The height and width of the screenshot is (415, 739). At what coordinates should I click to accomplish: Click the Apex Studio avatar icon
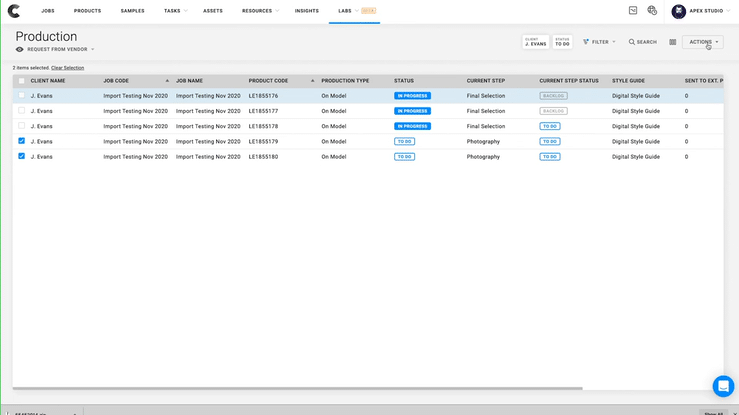679,11
